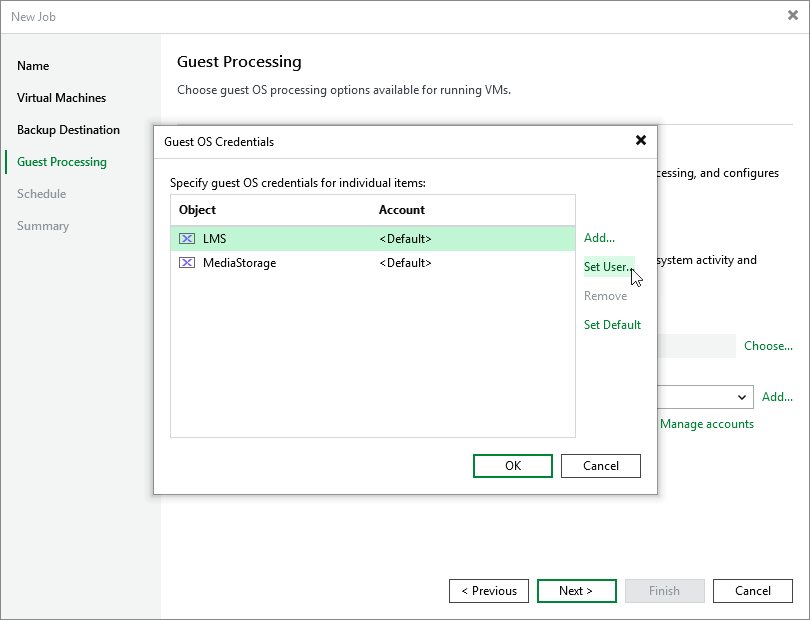810x620 pixels.
Task: Click the MediaStorage VM icon
Action: [187, 263]
